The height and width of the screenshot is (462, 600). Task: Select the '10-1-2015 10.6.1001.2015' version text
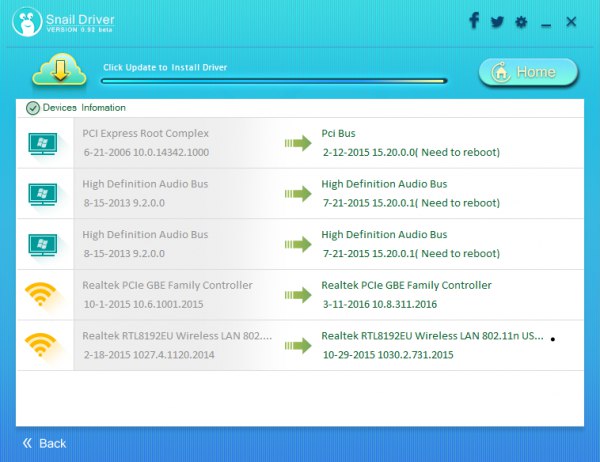click(x=143, y=304)
